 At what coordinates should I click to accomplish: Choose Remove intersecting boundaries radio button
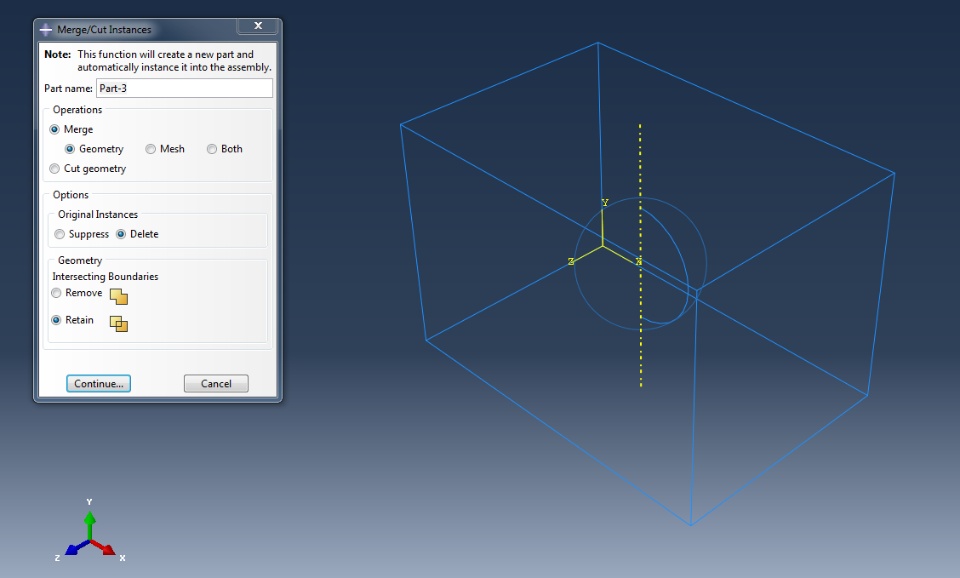point(56,293)
